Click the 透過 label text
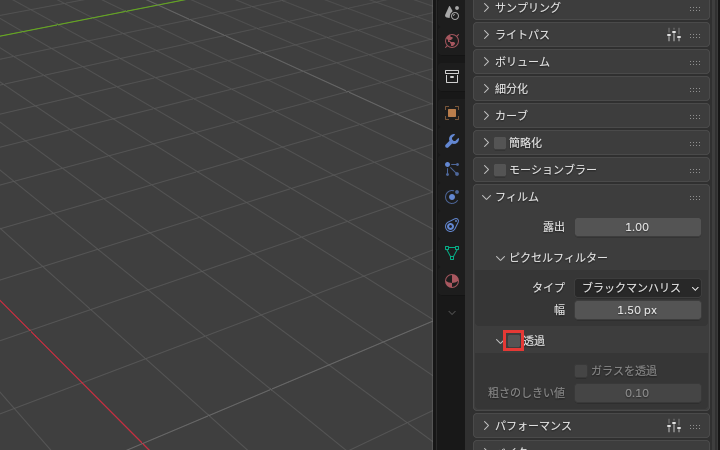 click(534, 341)
